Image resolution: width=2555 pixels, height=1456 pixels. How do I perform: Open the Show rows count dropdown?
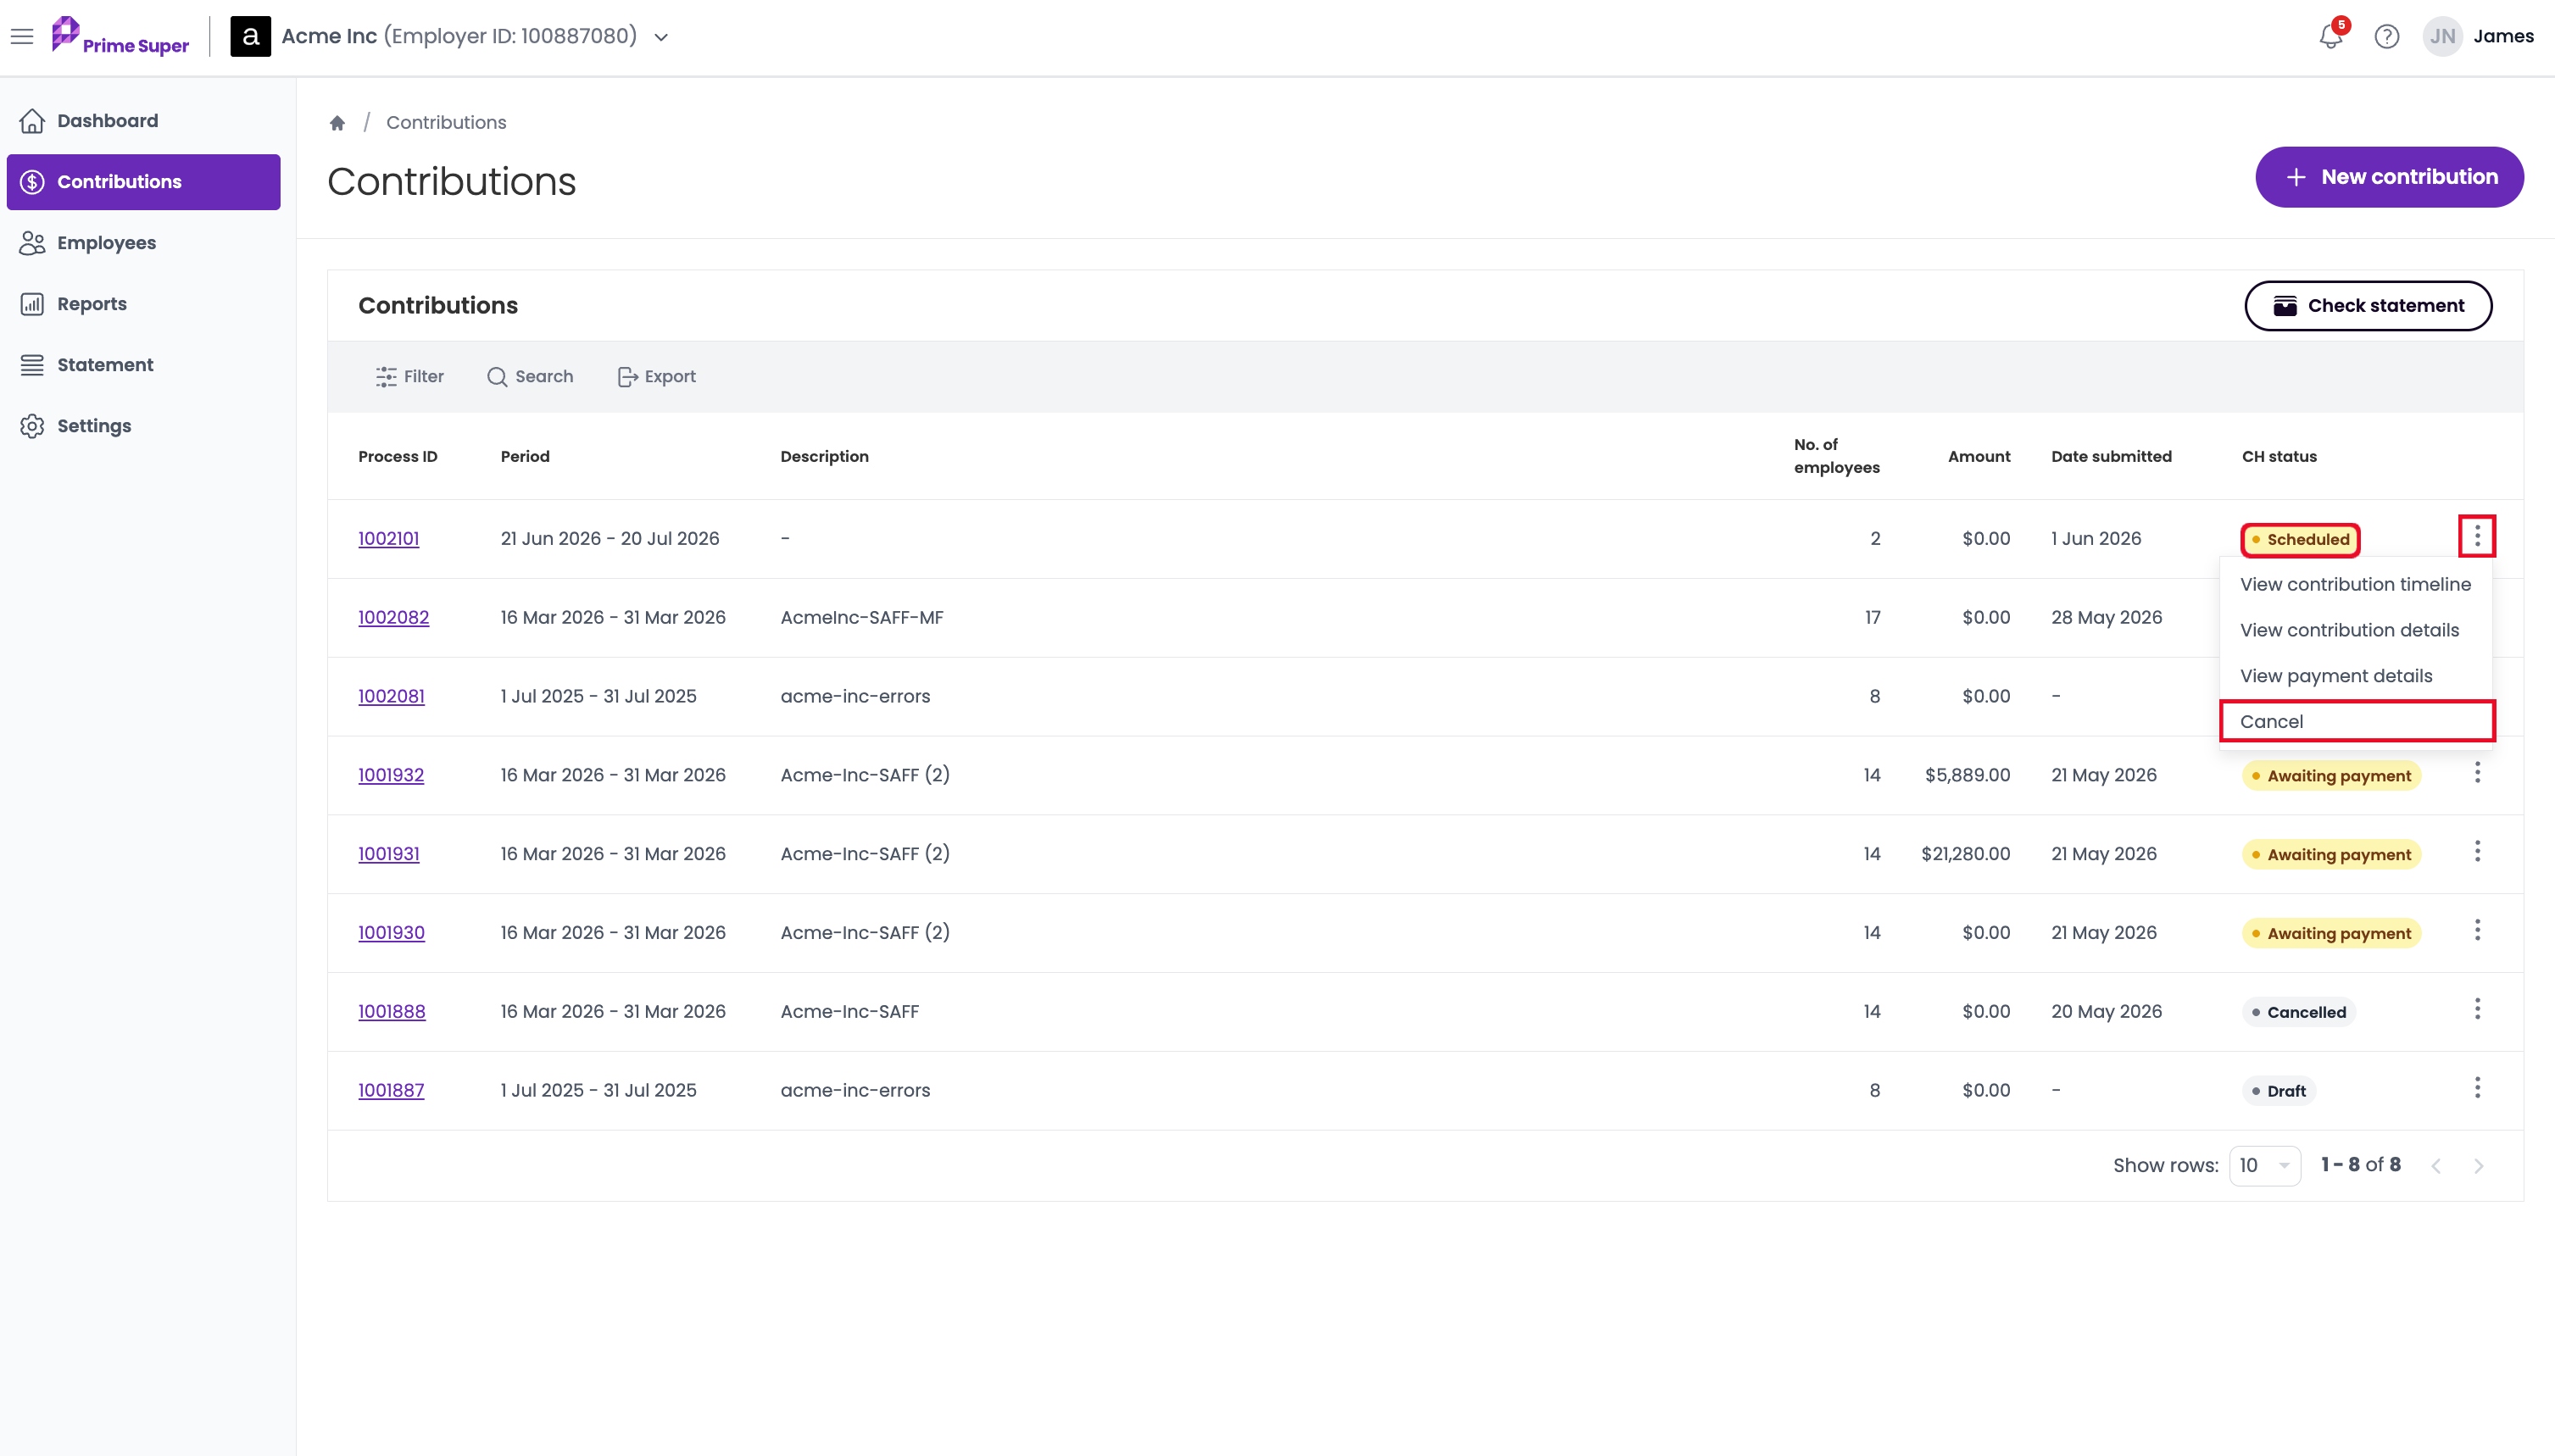[x=2265, y=1166]
